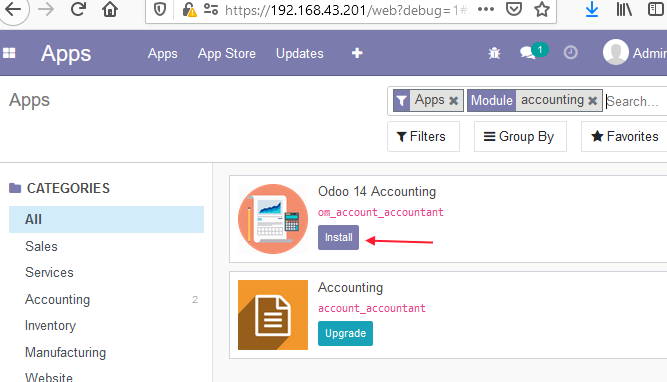Viewport: 667px width, 382px height.
Task: Click the Apps breadcrumb heading
Action: click(29, 100)
